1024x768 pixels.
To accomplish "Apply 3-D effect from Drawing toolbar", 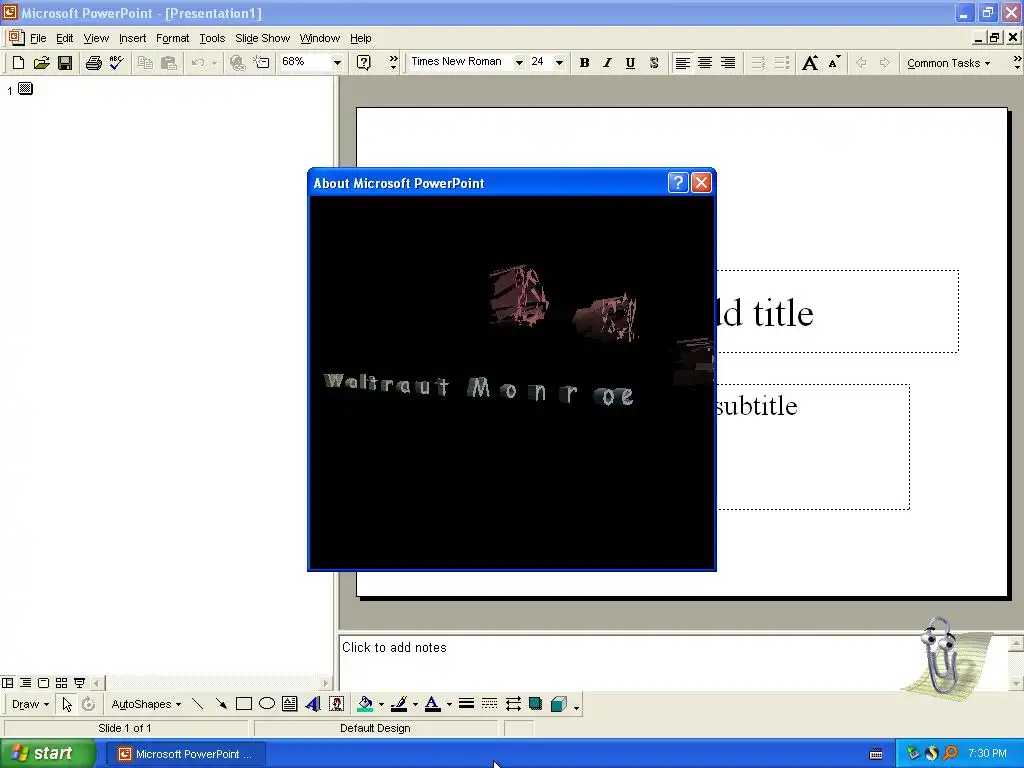I will coord(558,704).
